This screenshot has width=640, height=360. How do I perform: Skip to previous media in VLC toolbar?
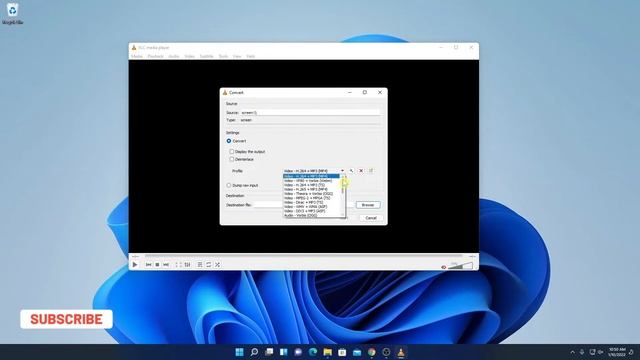click(x=148, y=265)
